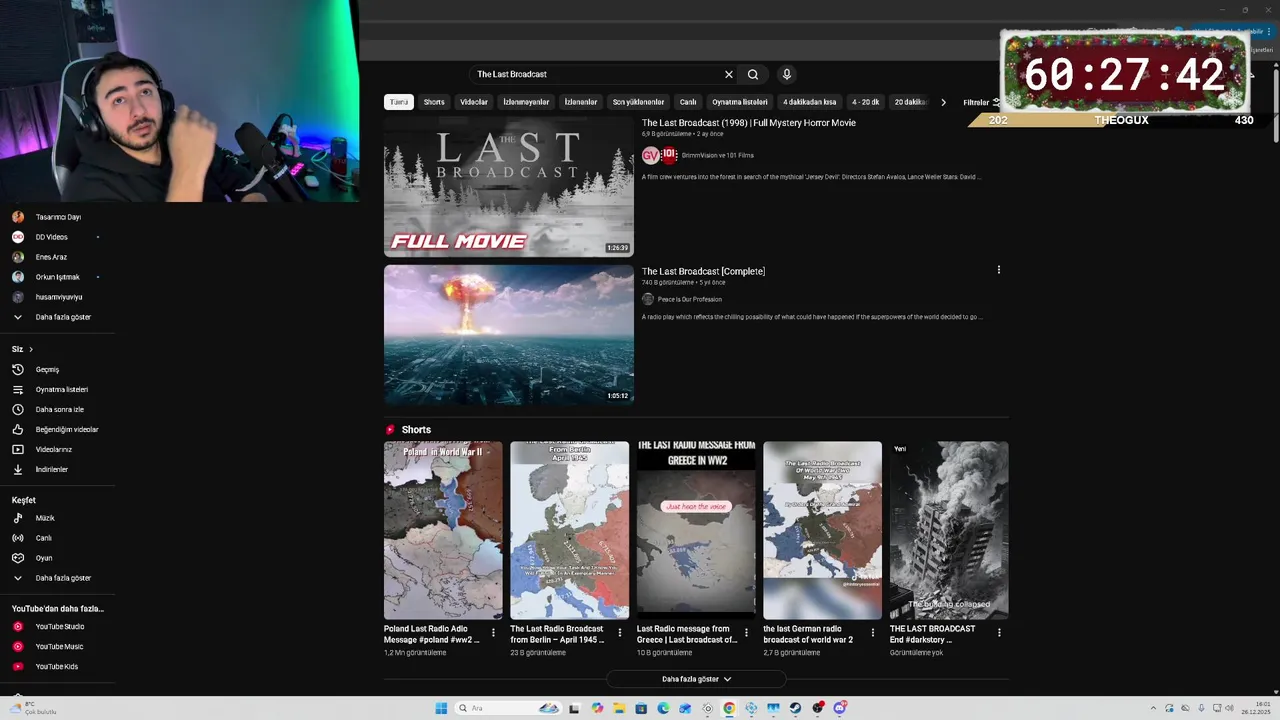Open YouTube Music link

tap(58, 646)
